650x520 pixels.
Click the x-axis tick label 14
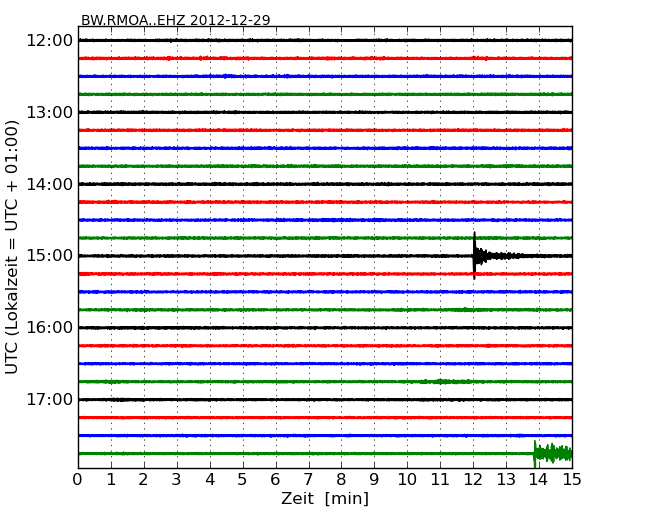click(538, 480)
